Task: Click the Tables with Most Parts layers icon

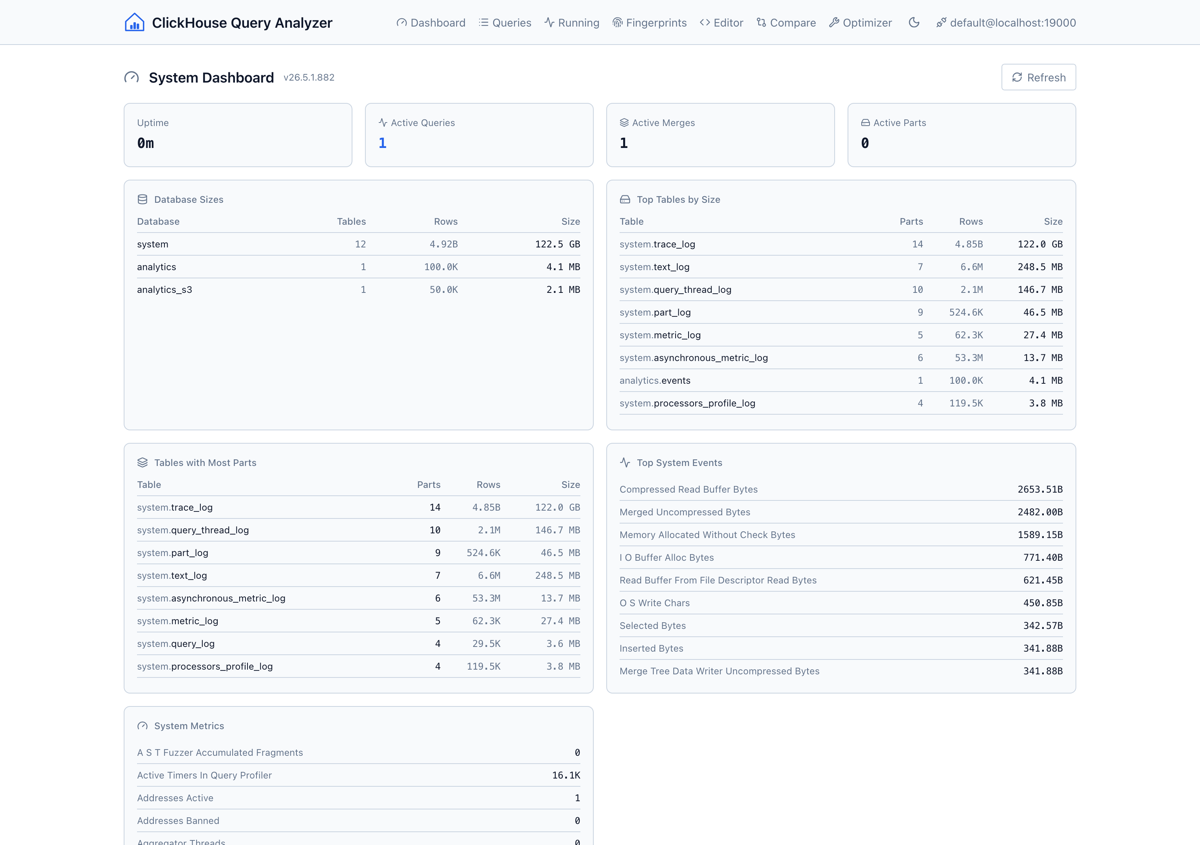Action: point(142,462)
